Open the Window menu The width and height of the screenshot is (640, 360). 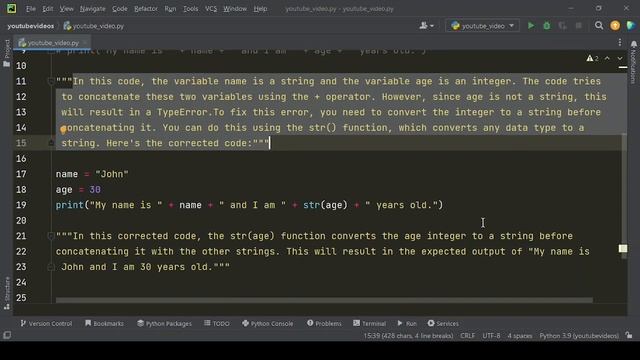(x=235, y=9)
